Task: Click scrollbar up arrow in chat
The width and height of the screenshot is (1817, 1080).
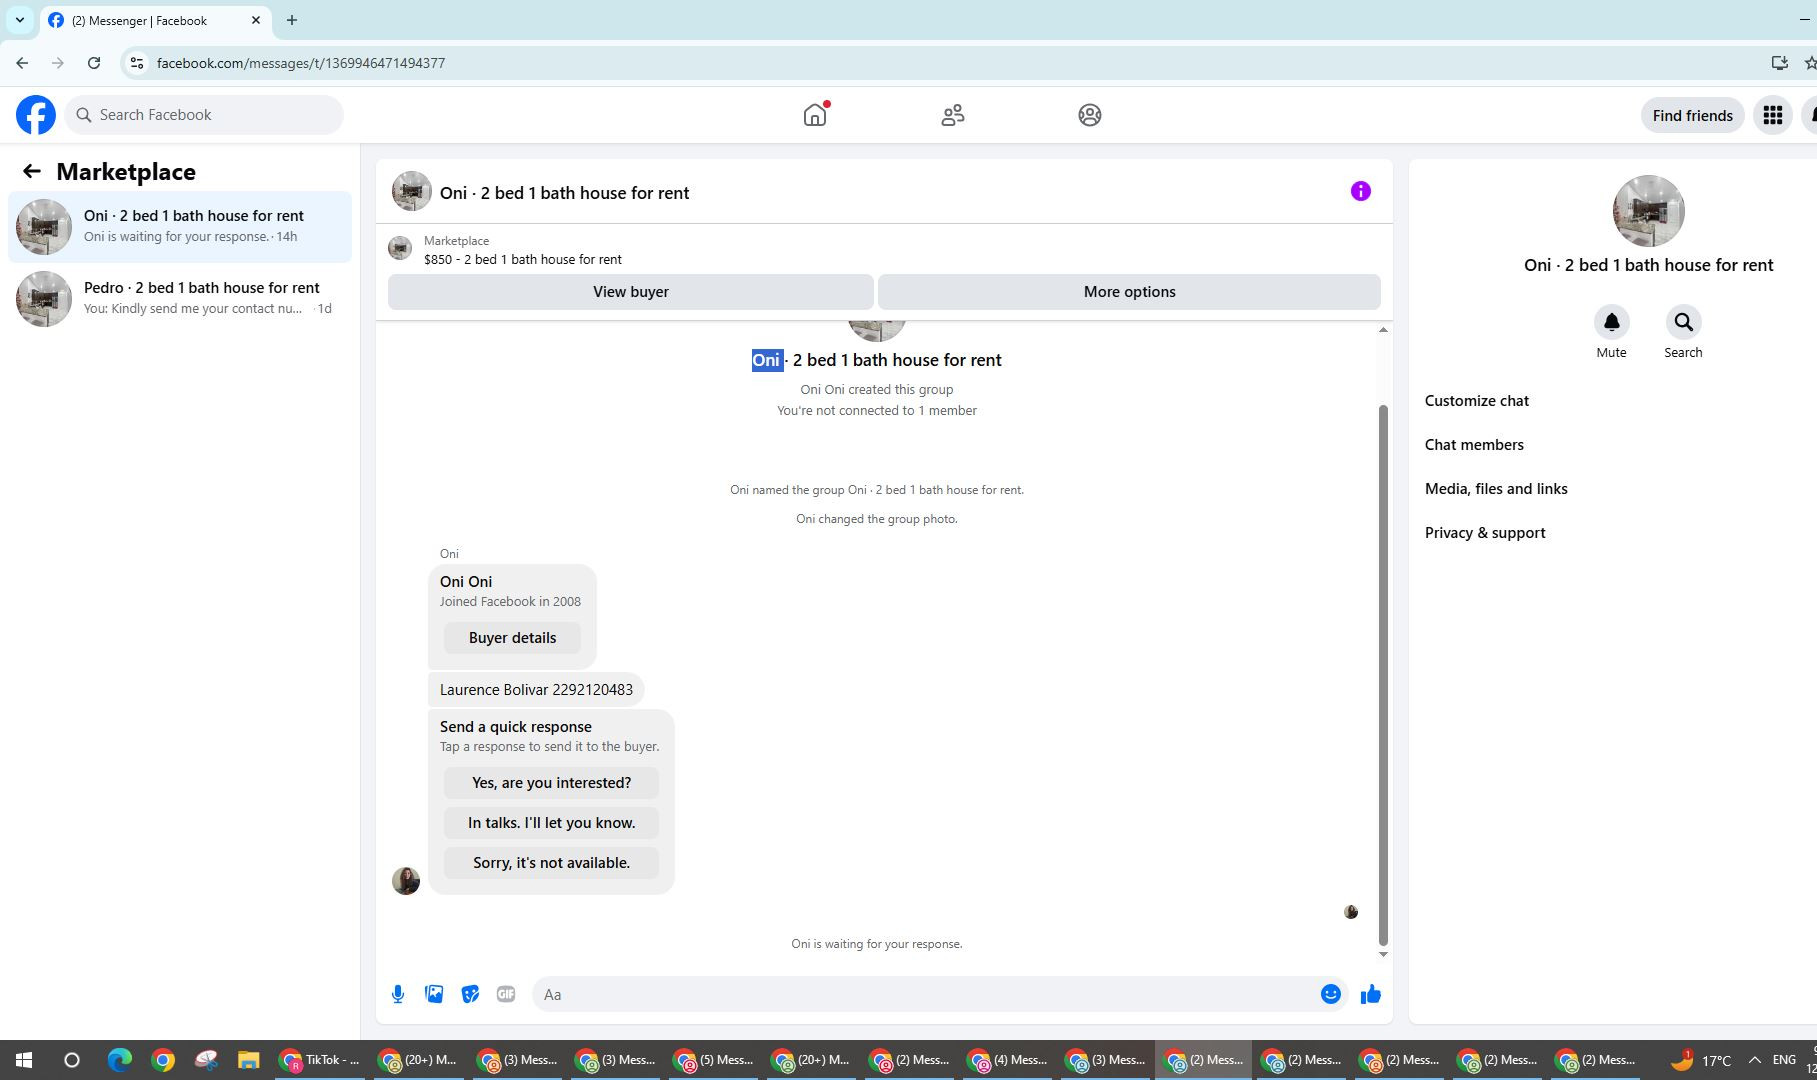Action: [x=1384, y=330]
